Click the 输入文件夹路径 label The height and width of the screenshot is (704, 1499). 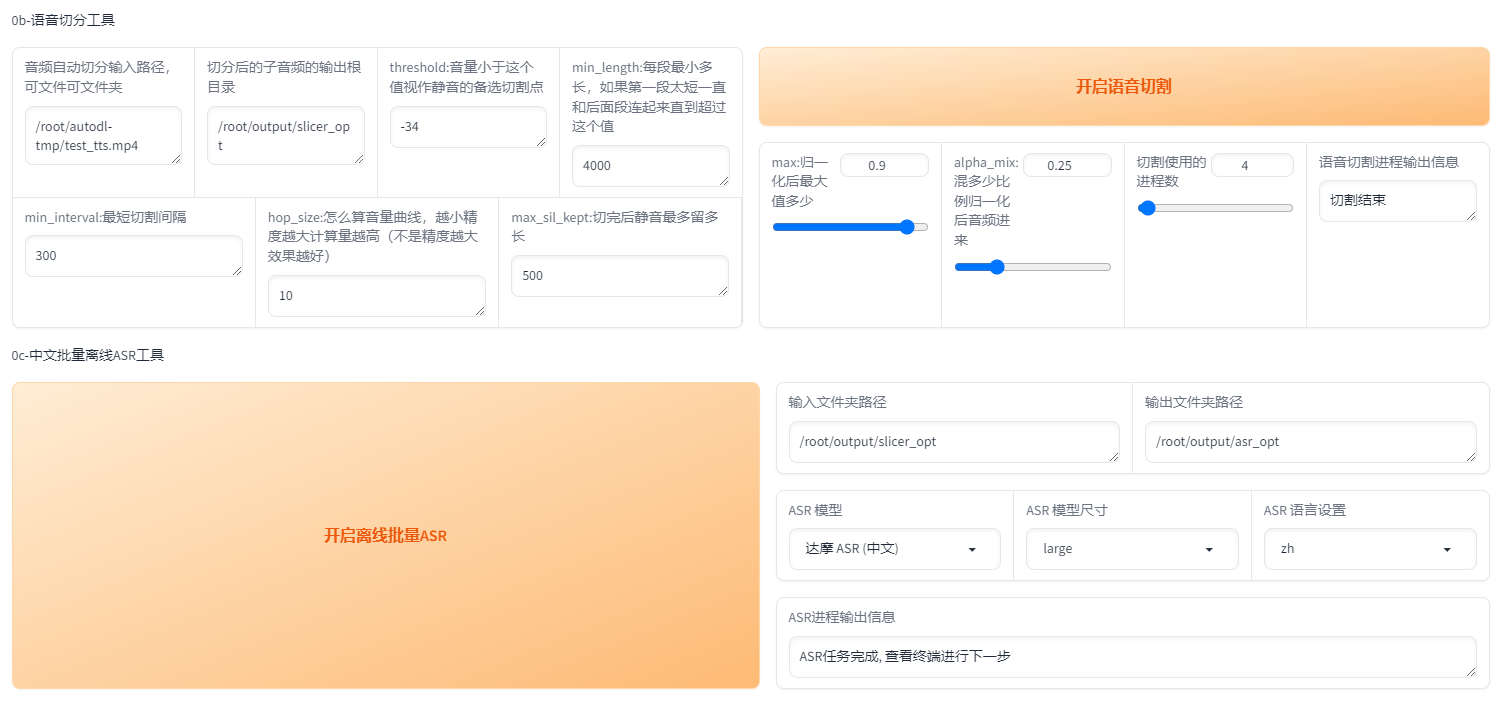click(838, 402)
